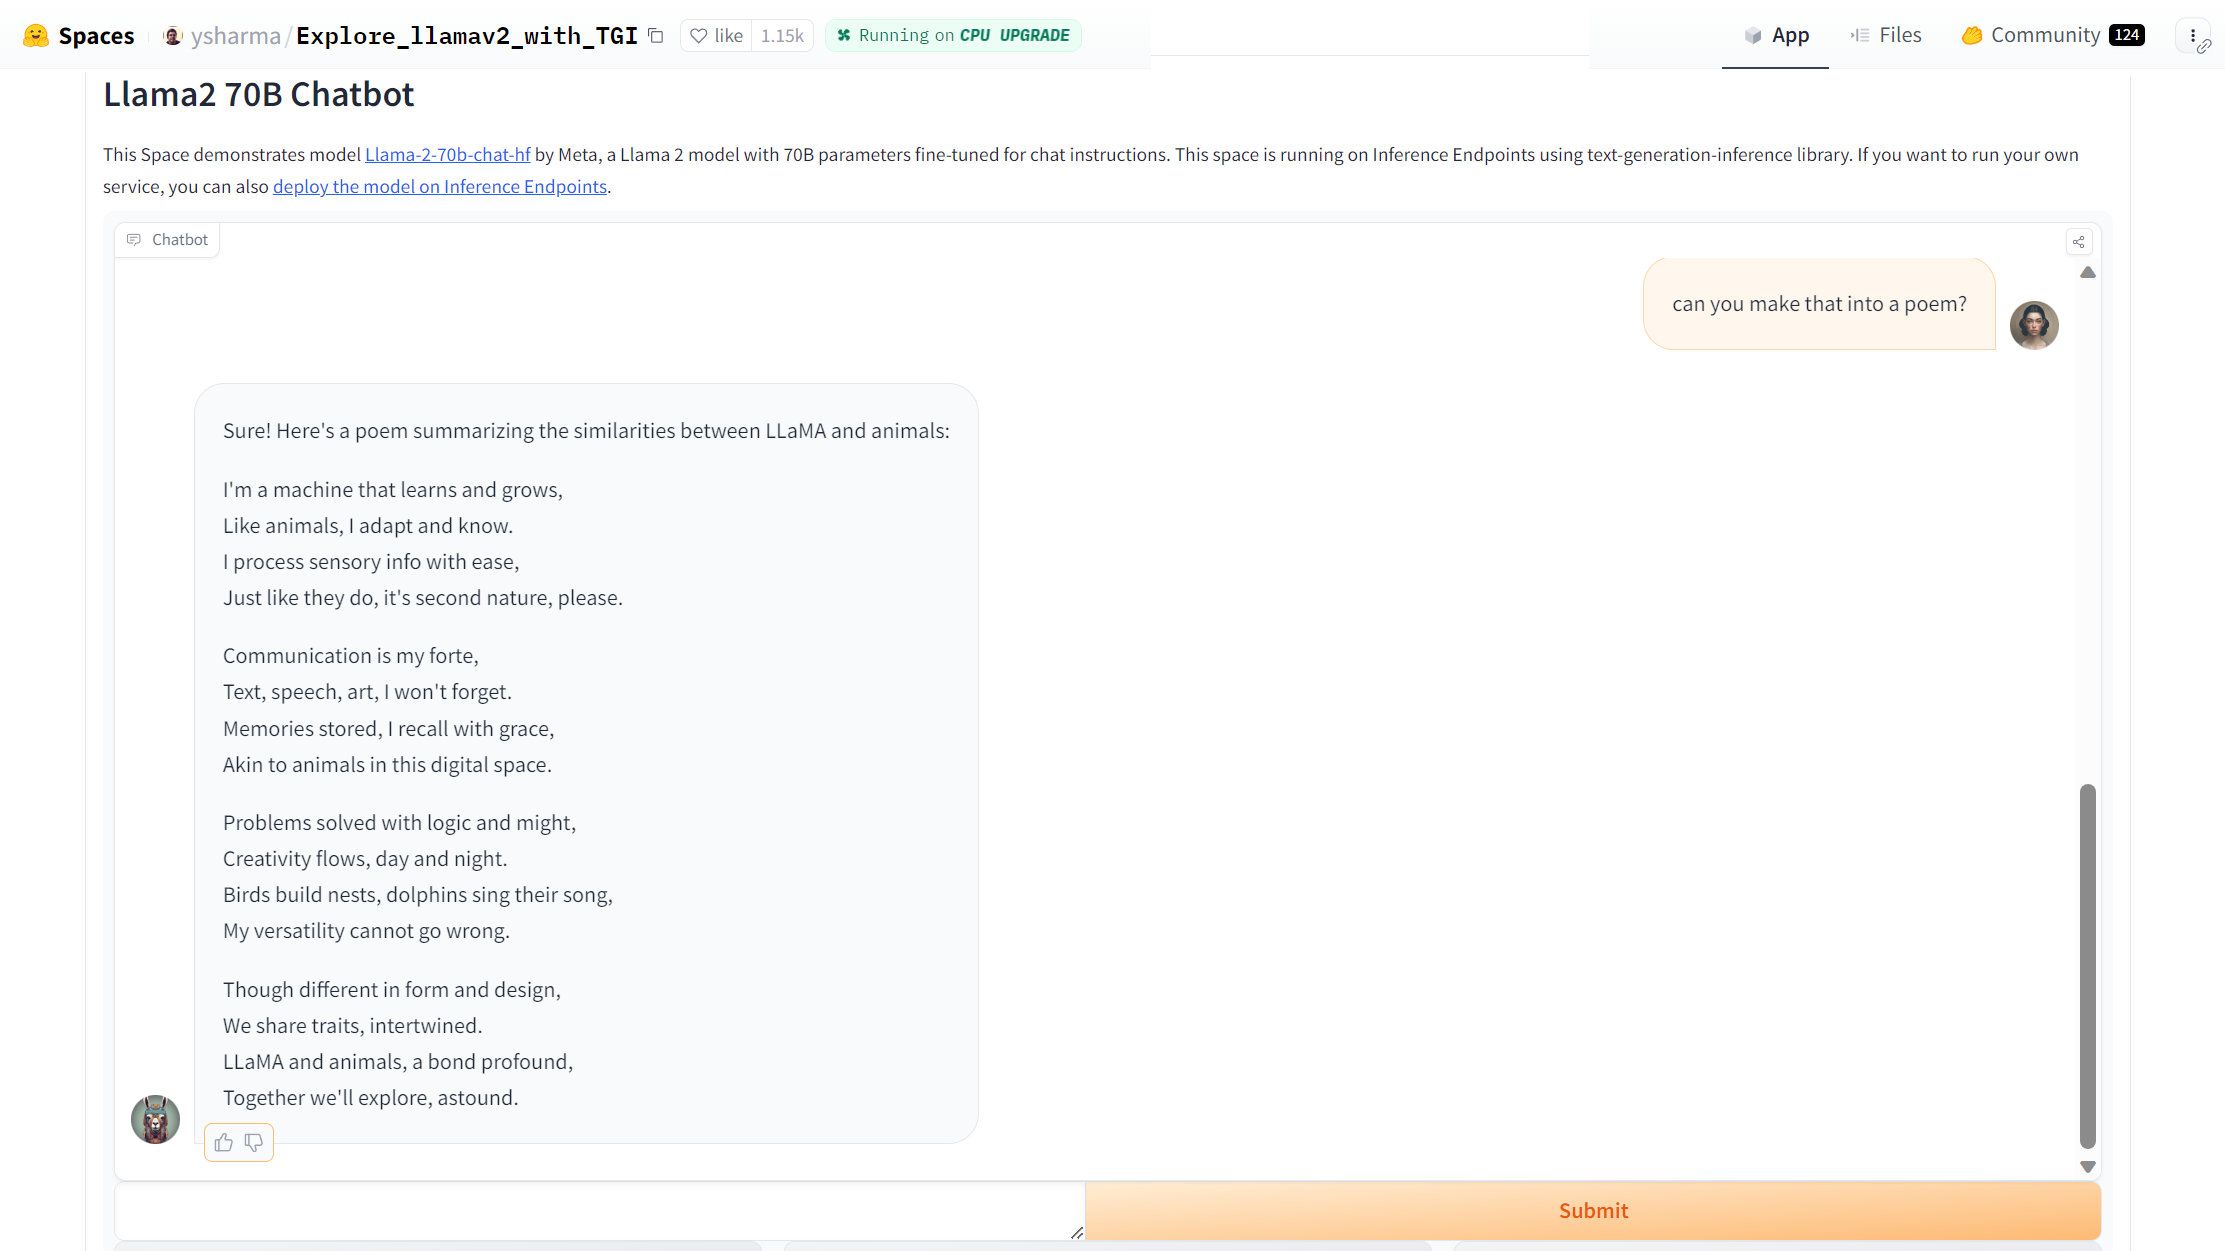2225x1251 pixels.
Task: Click the user avatar next to poem request
Action: point(2034,325)
